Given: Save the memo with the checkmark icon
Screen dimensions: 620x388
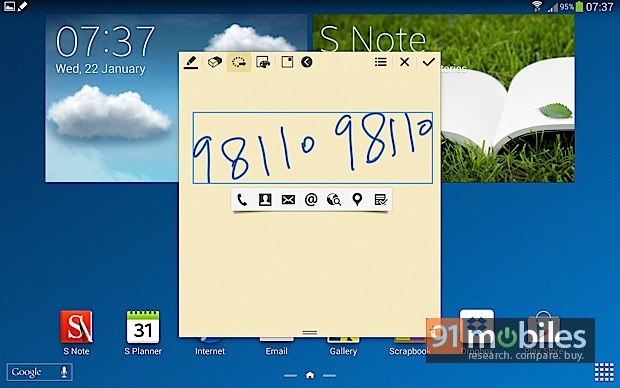Looking at the screenshot, I should pyautogui.click(x=428, y=62).
